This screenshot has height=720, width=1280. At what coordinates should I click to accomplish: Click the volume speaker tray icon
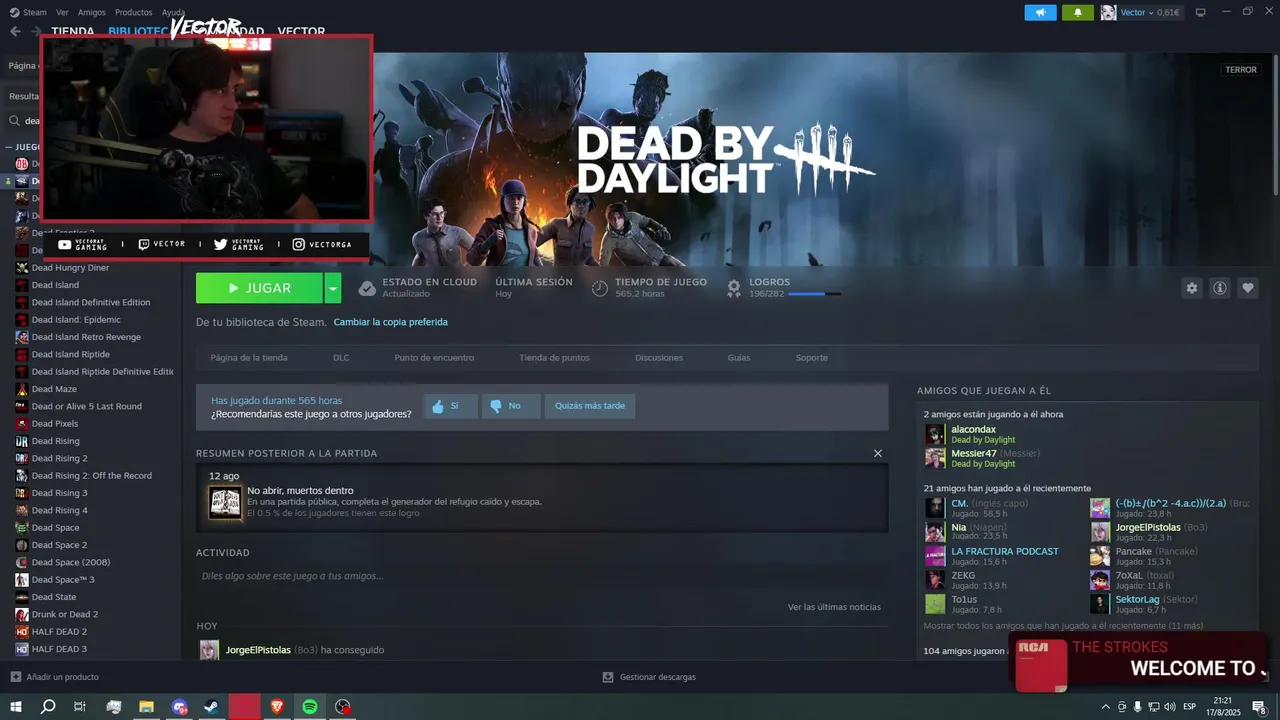(x=1169, y=706)
